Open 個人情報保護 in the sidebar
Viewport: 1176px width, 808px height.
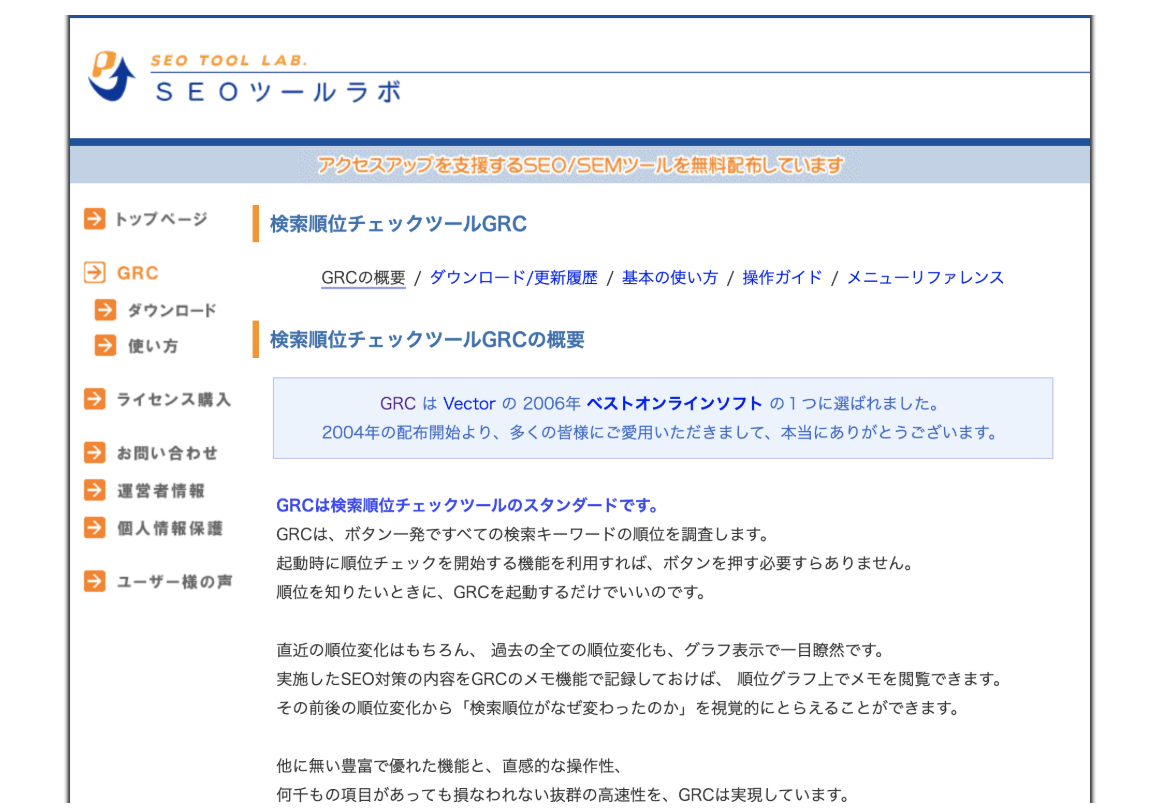tap(170, 528)
